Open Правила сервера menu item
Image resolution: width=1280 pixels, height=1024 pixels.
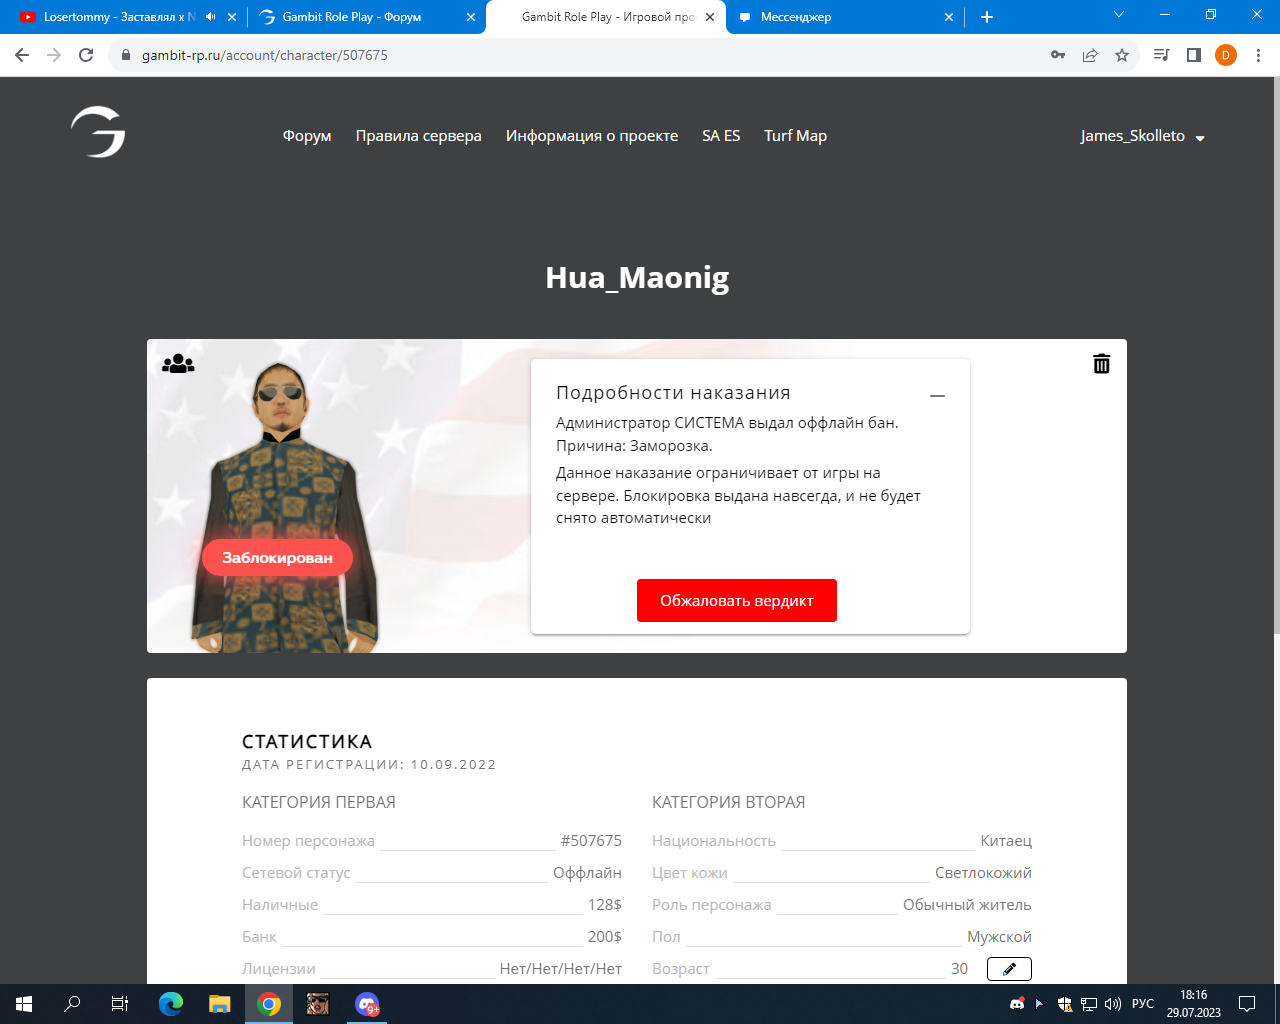418,136
